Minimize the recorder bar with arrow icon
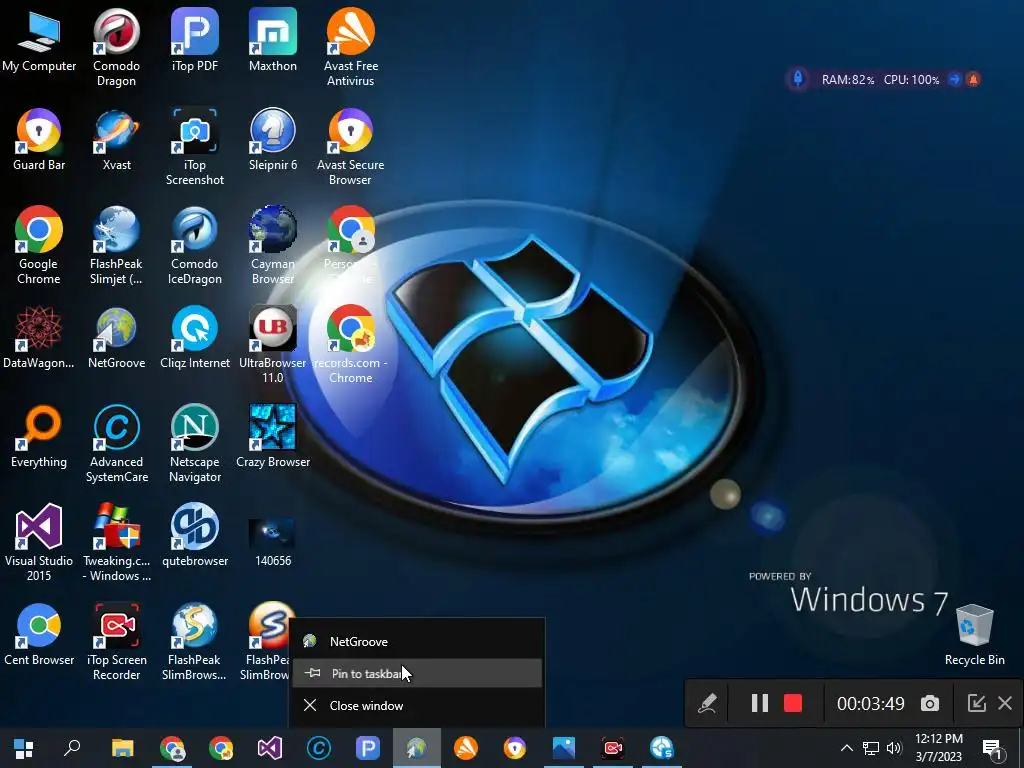Image resolution: width=1024 pixels, height=768 pixels. point(976,703)
